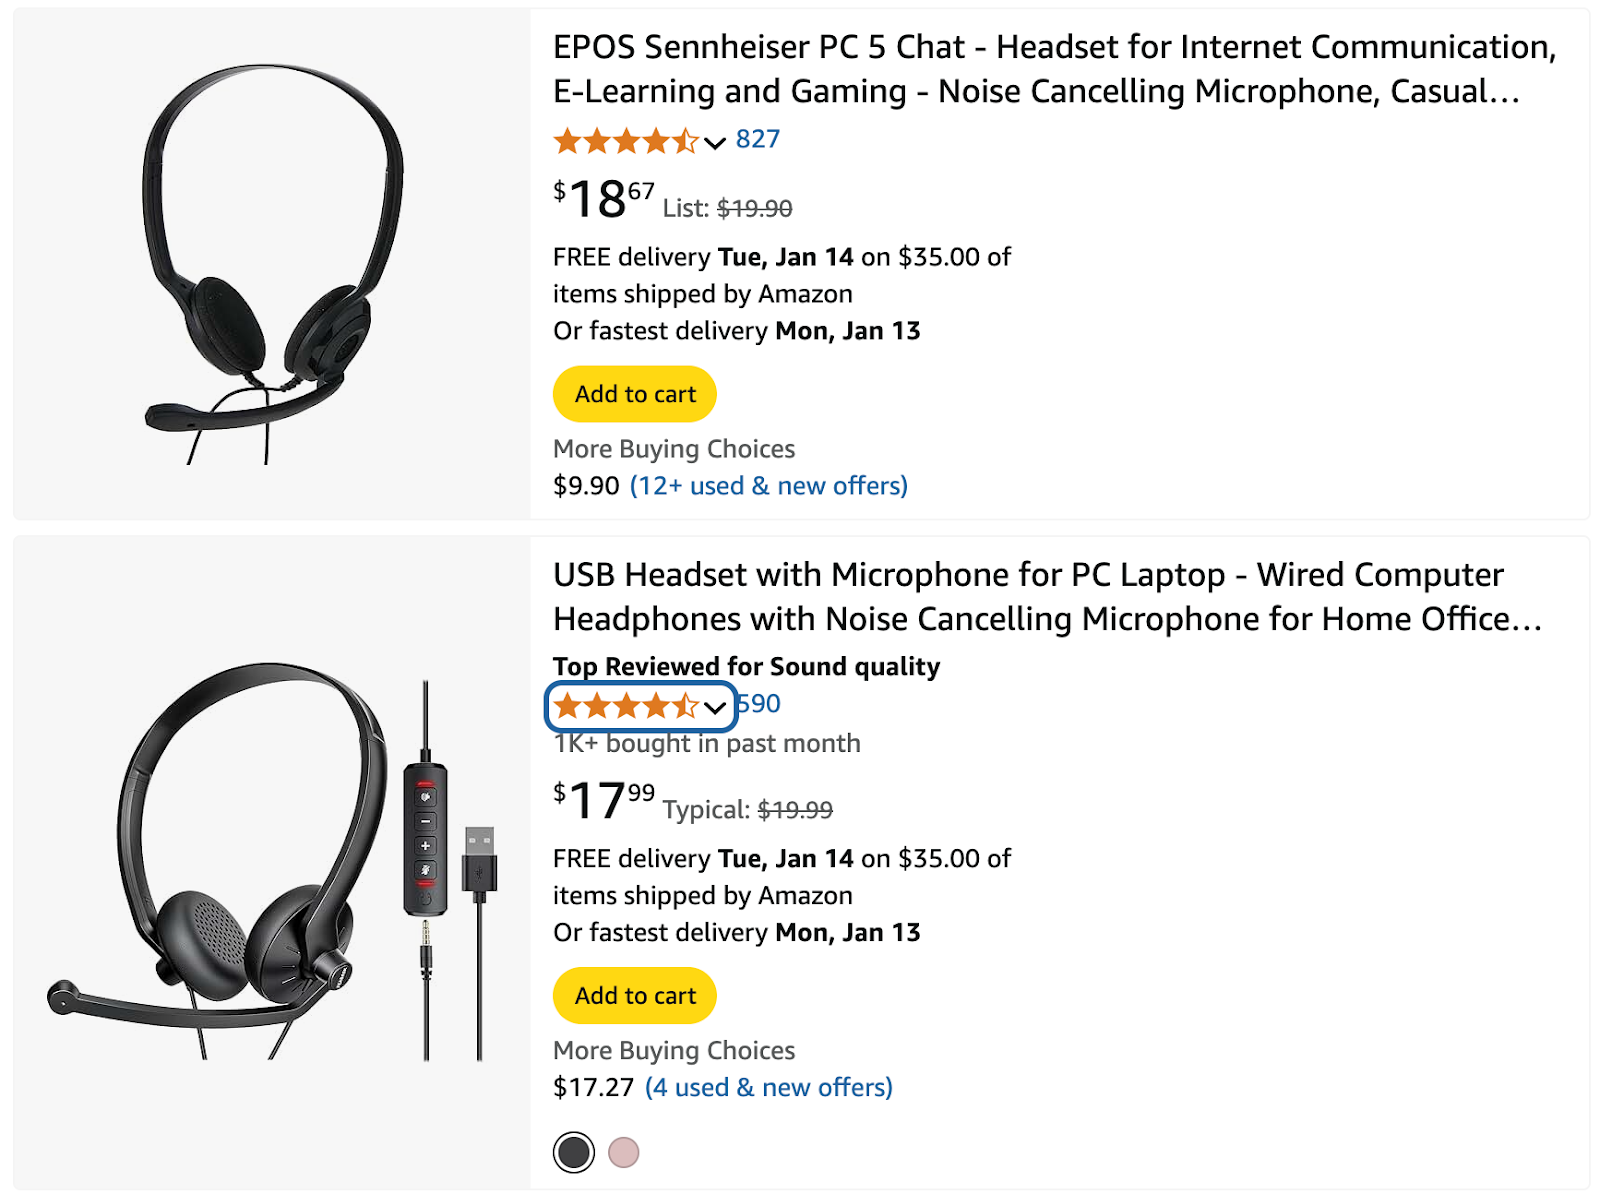Expand the star rating dropdown for the EPOS headset
Image resolution: width=1600 pixels, height=1194 pixels.
714,142
